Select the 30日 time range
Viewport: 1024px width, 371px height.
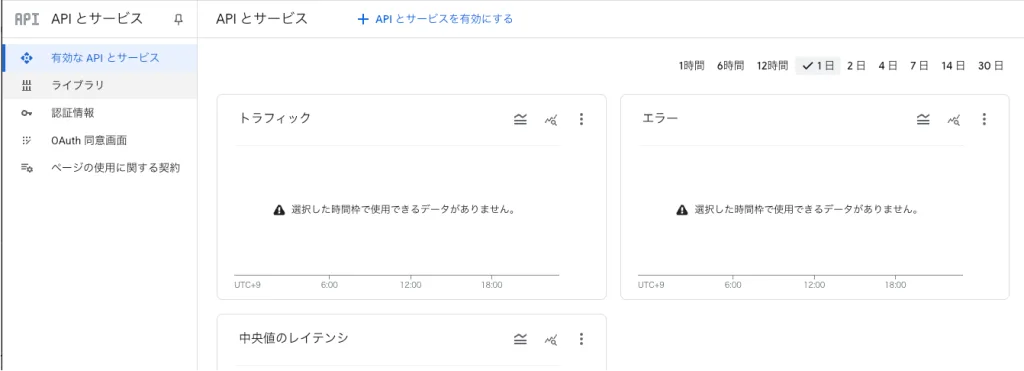(991, 66)
